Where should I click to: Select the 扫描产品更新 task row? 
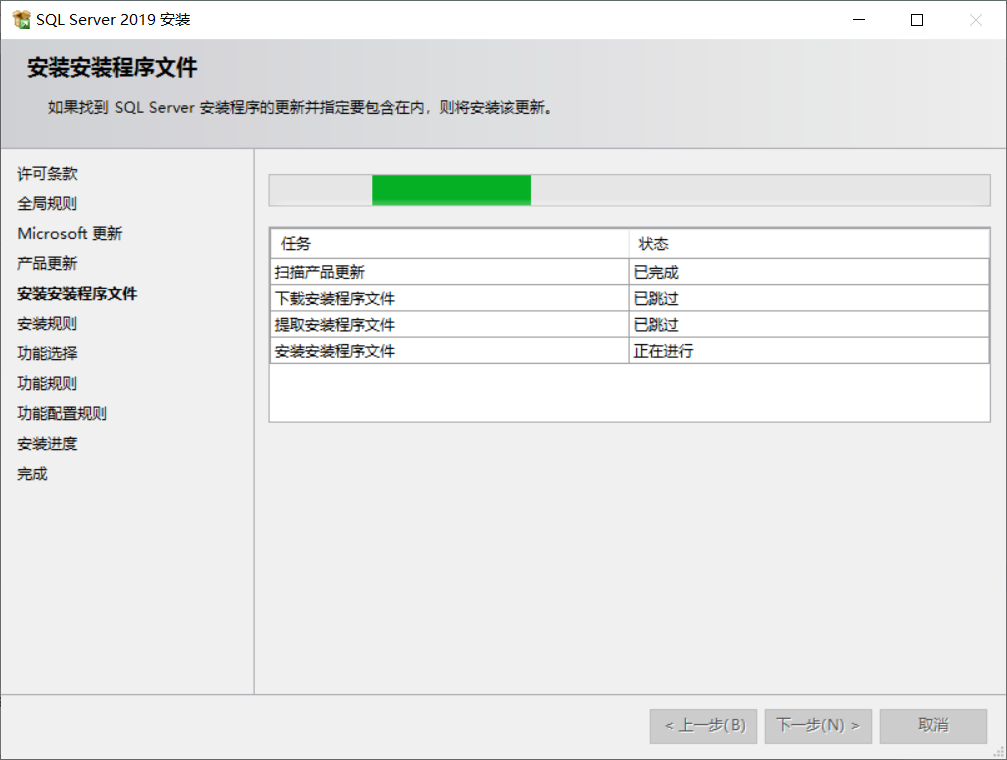pyautogui.click(x=629, y=272)
